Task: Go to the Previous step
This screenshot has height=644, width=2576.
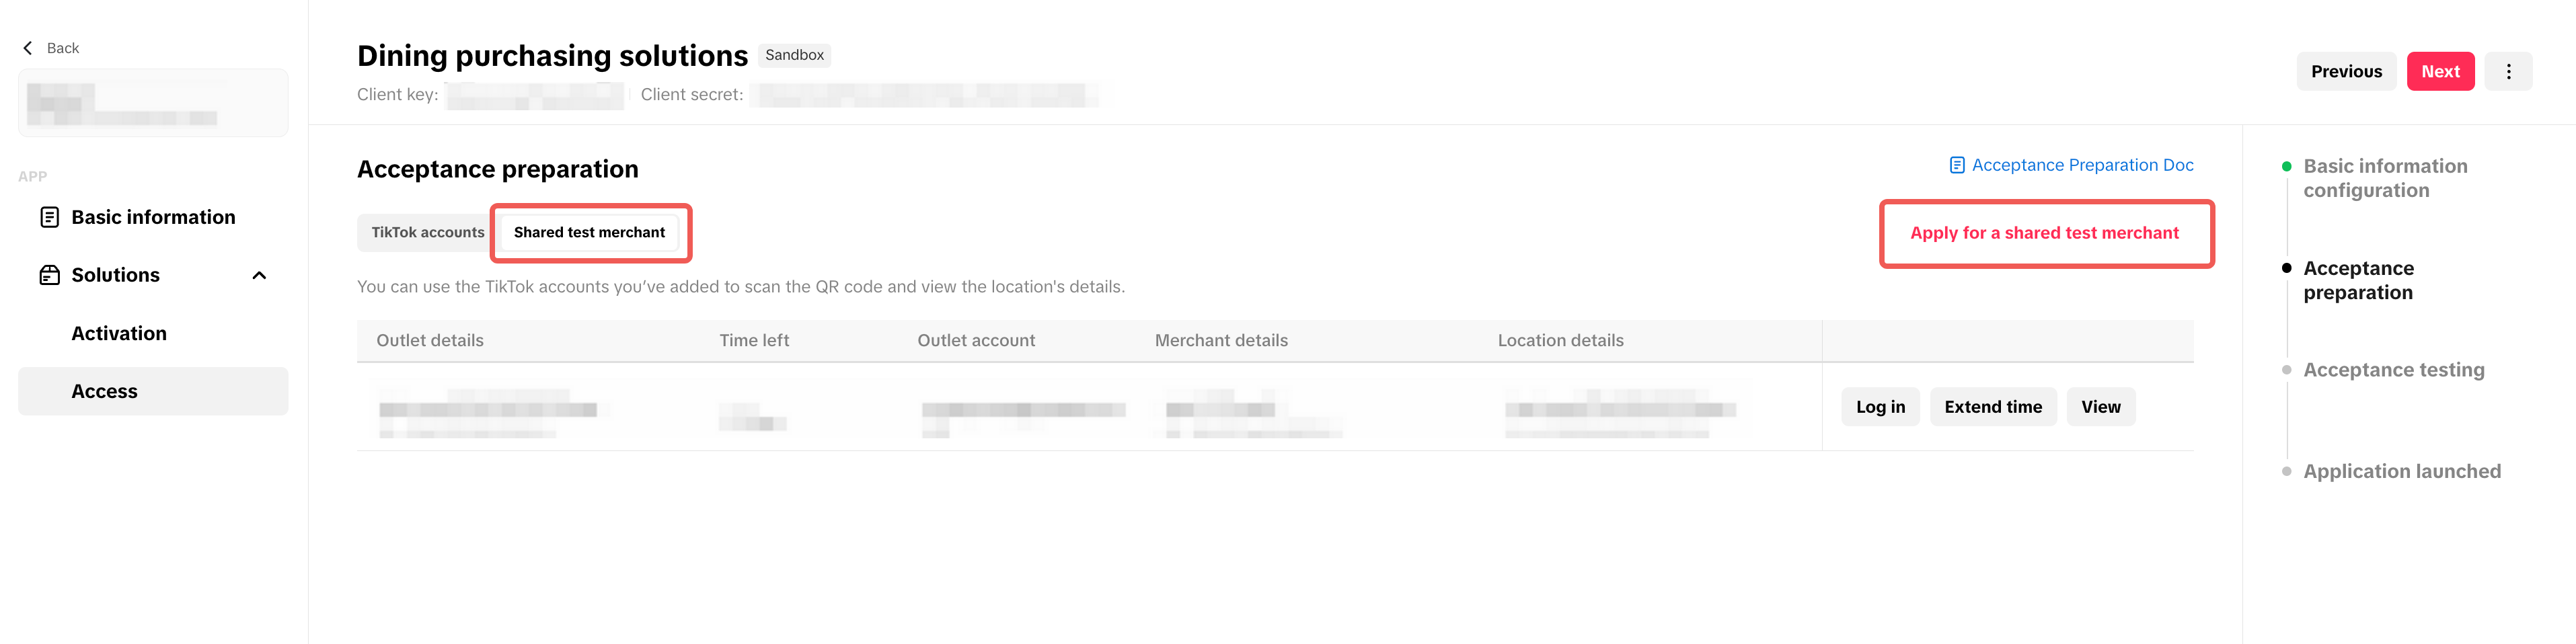Action: click(2345, 72)
